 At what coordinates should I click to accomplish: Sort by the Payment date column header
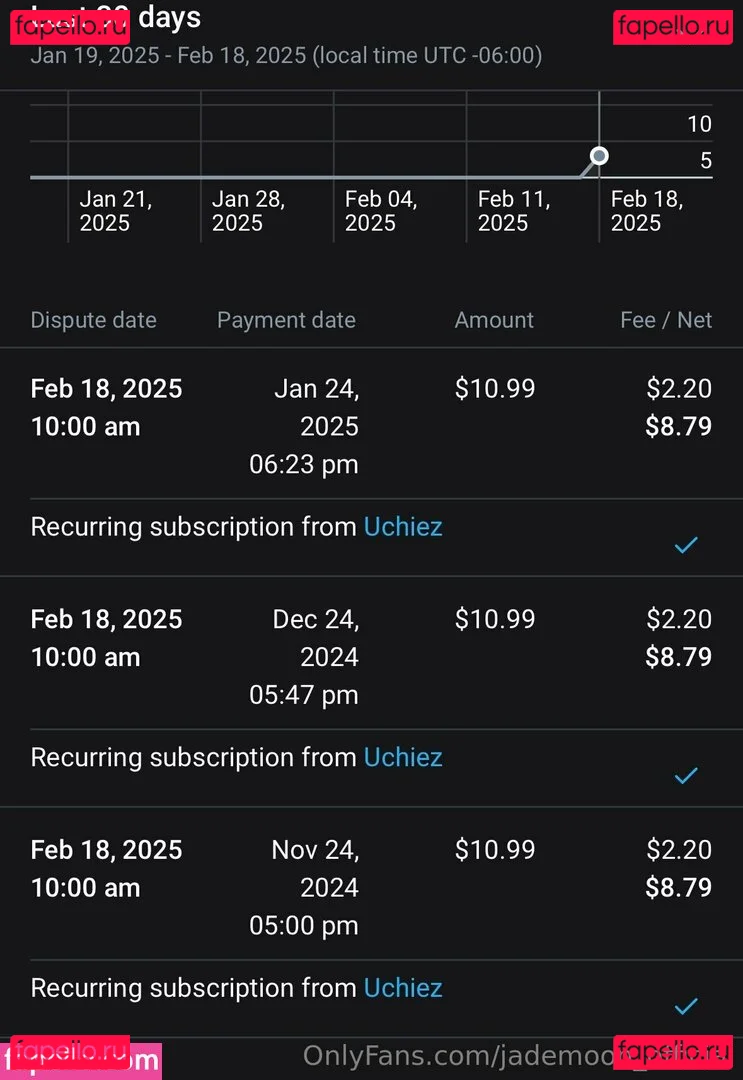pos(286,320)
